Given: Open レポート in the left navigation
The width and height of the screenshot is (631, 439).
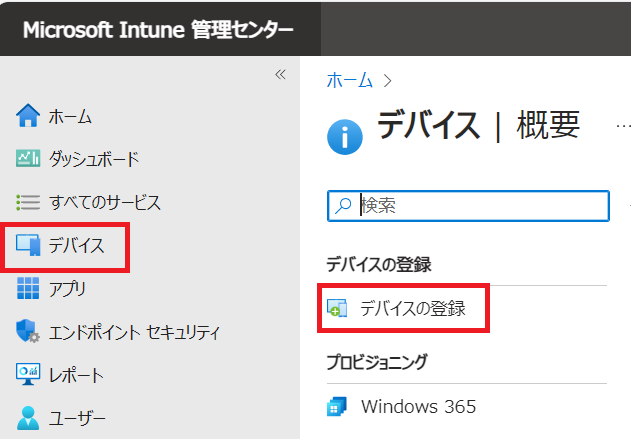Looking at the screenshot, I should (x=76, y=375).
